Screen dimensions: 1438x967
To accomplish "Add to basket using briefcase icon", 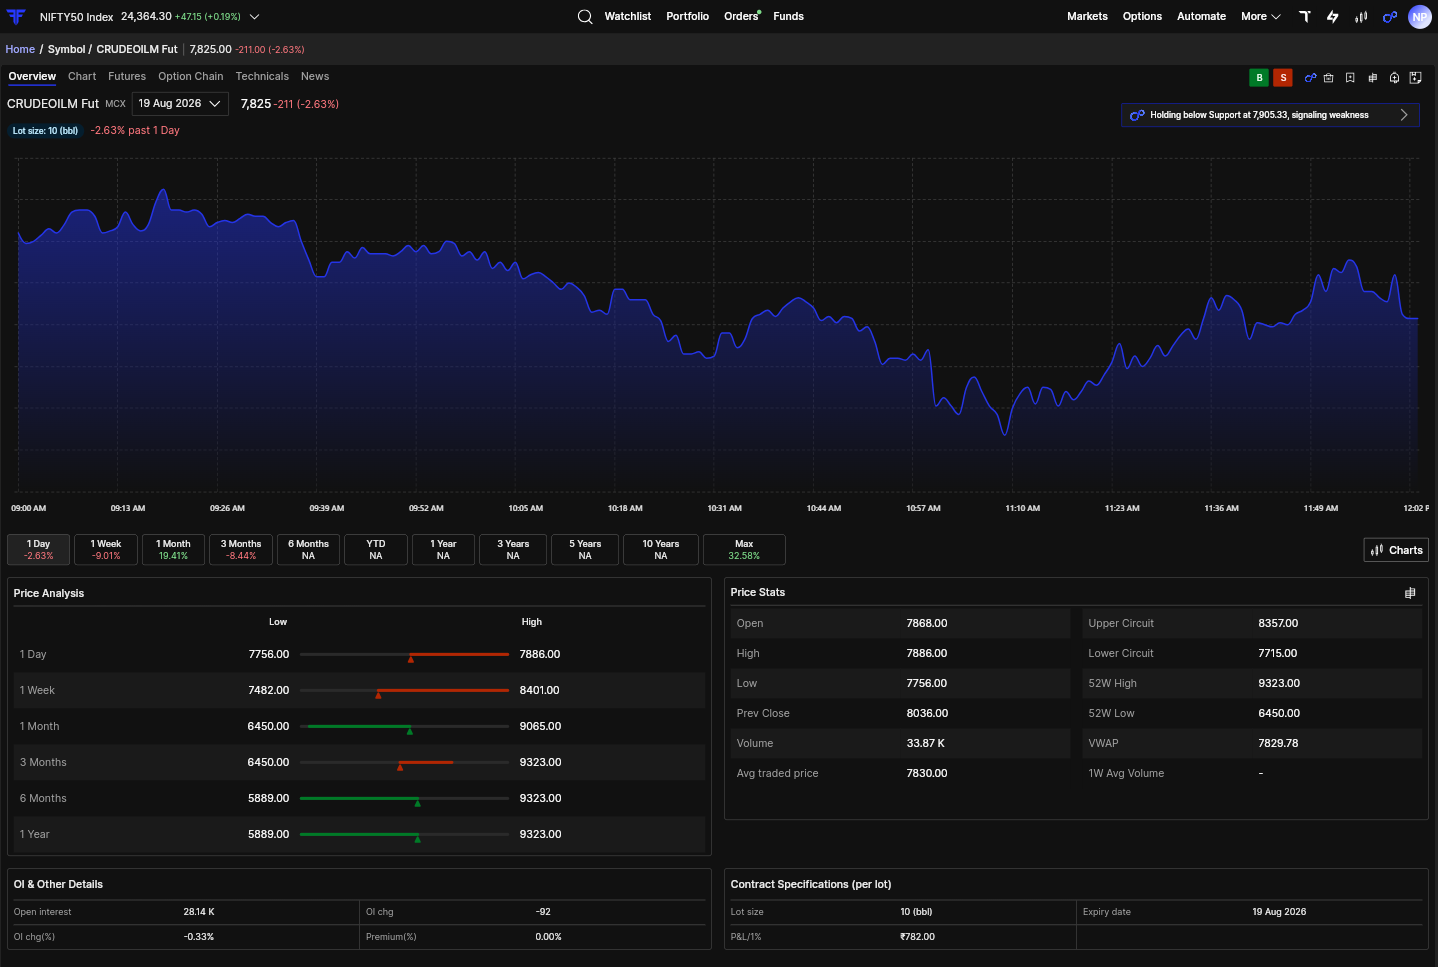I will pos(1329,77).
